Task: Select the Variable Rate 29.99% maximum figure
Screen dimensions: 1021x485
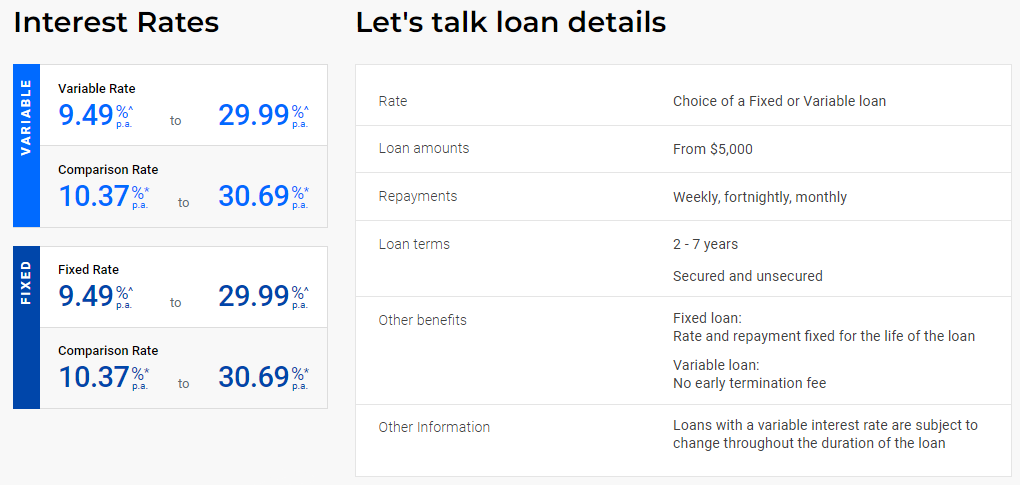Action: [x=264, y=115]
